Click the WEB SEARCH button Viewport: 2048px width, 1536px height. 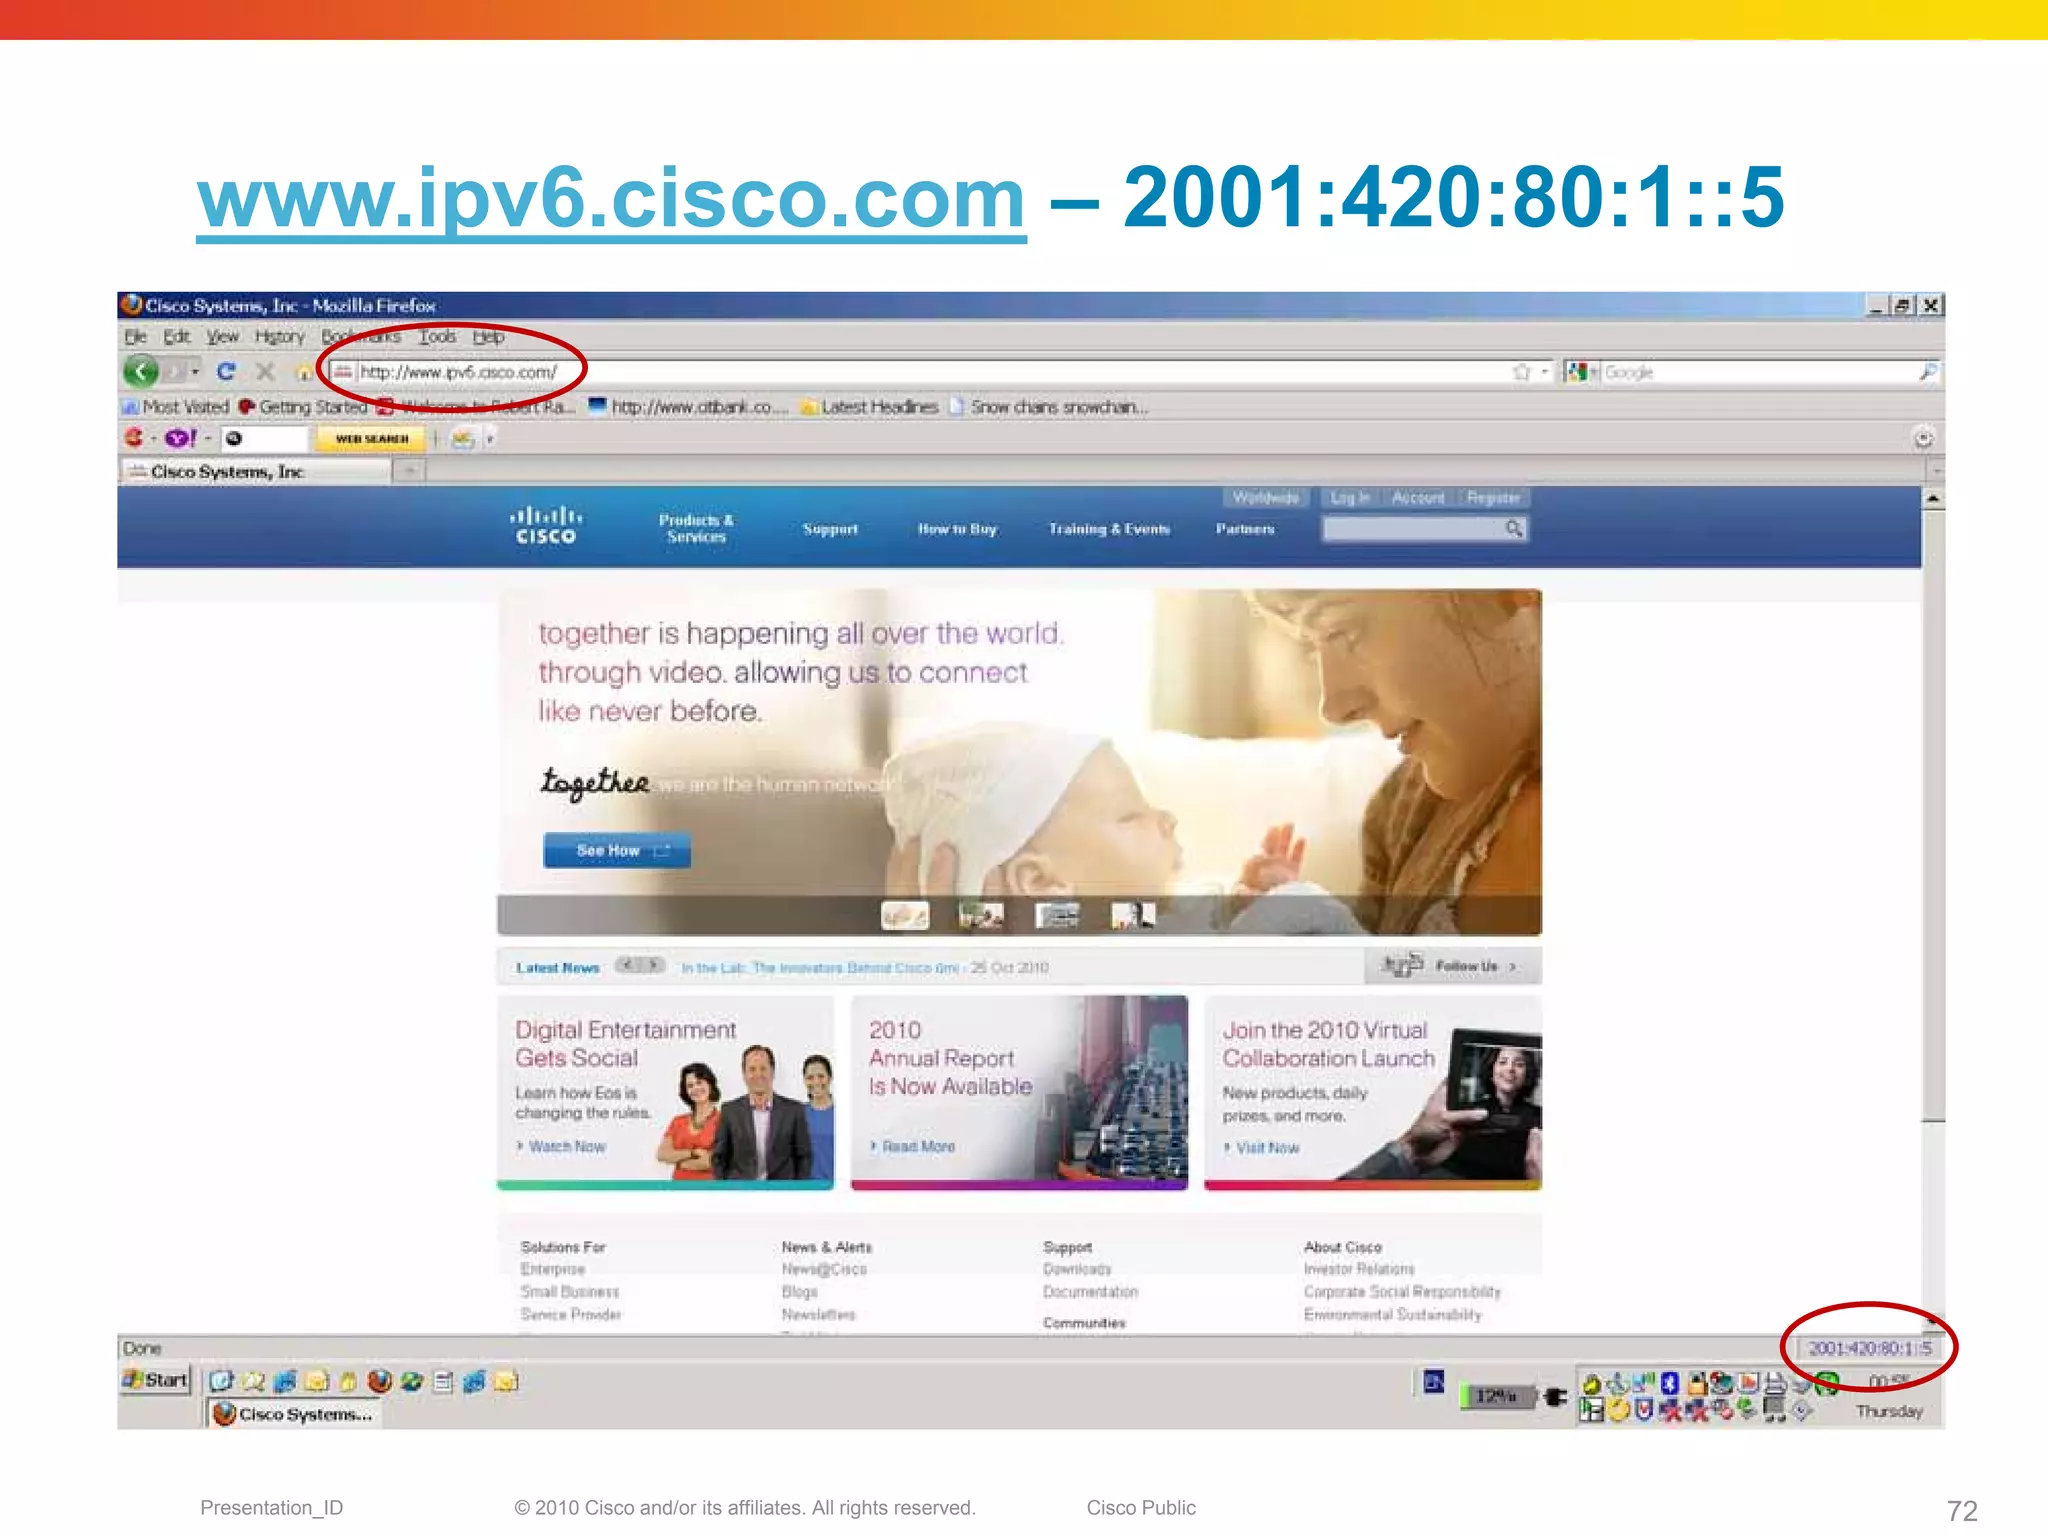[371, 438]
